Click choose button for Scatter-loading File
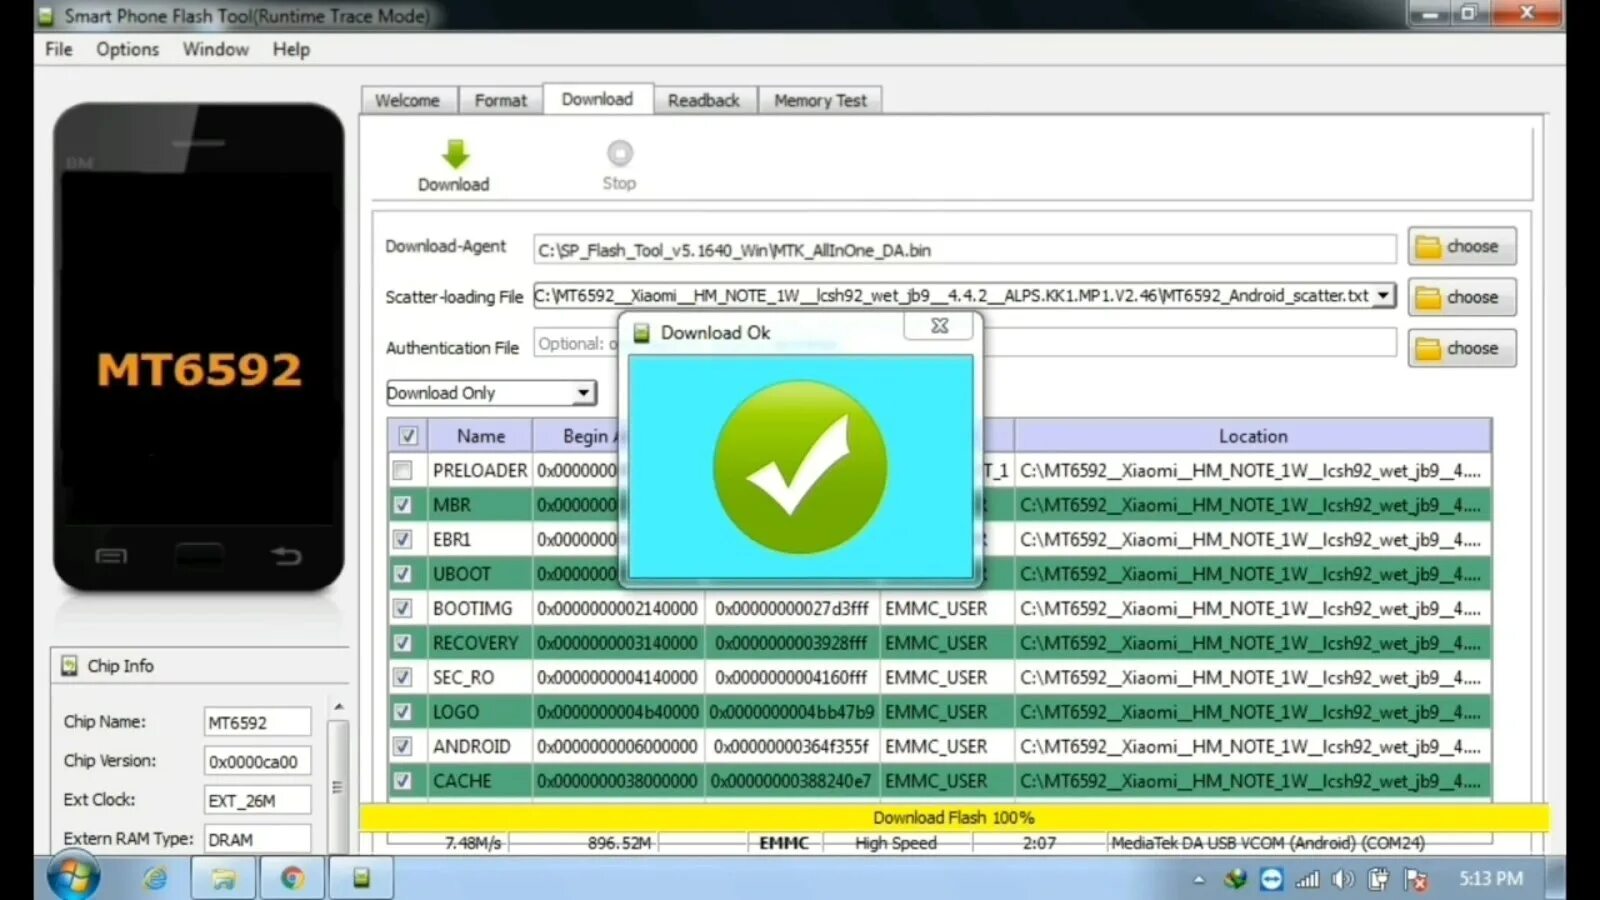The height and width of the screenshot is (900, 1600). pos(1462,297)
